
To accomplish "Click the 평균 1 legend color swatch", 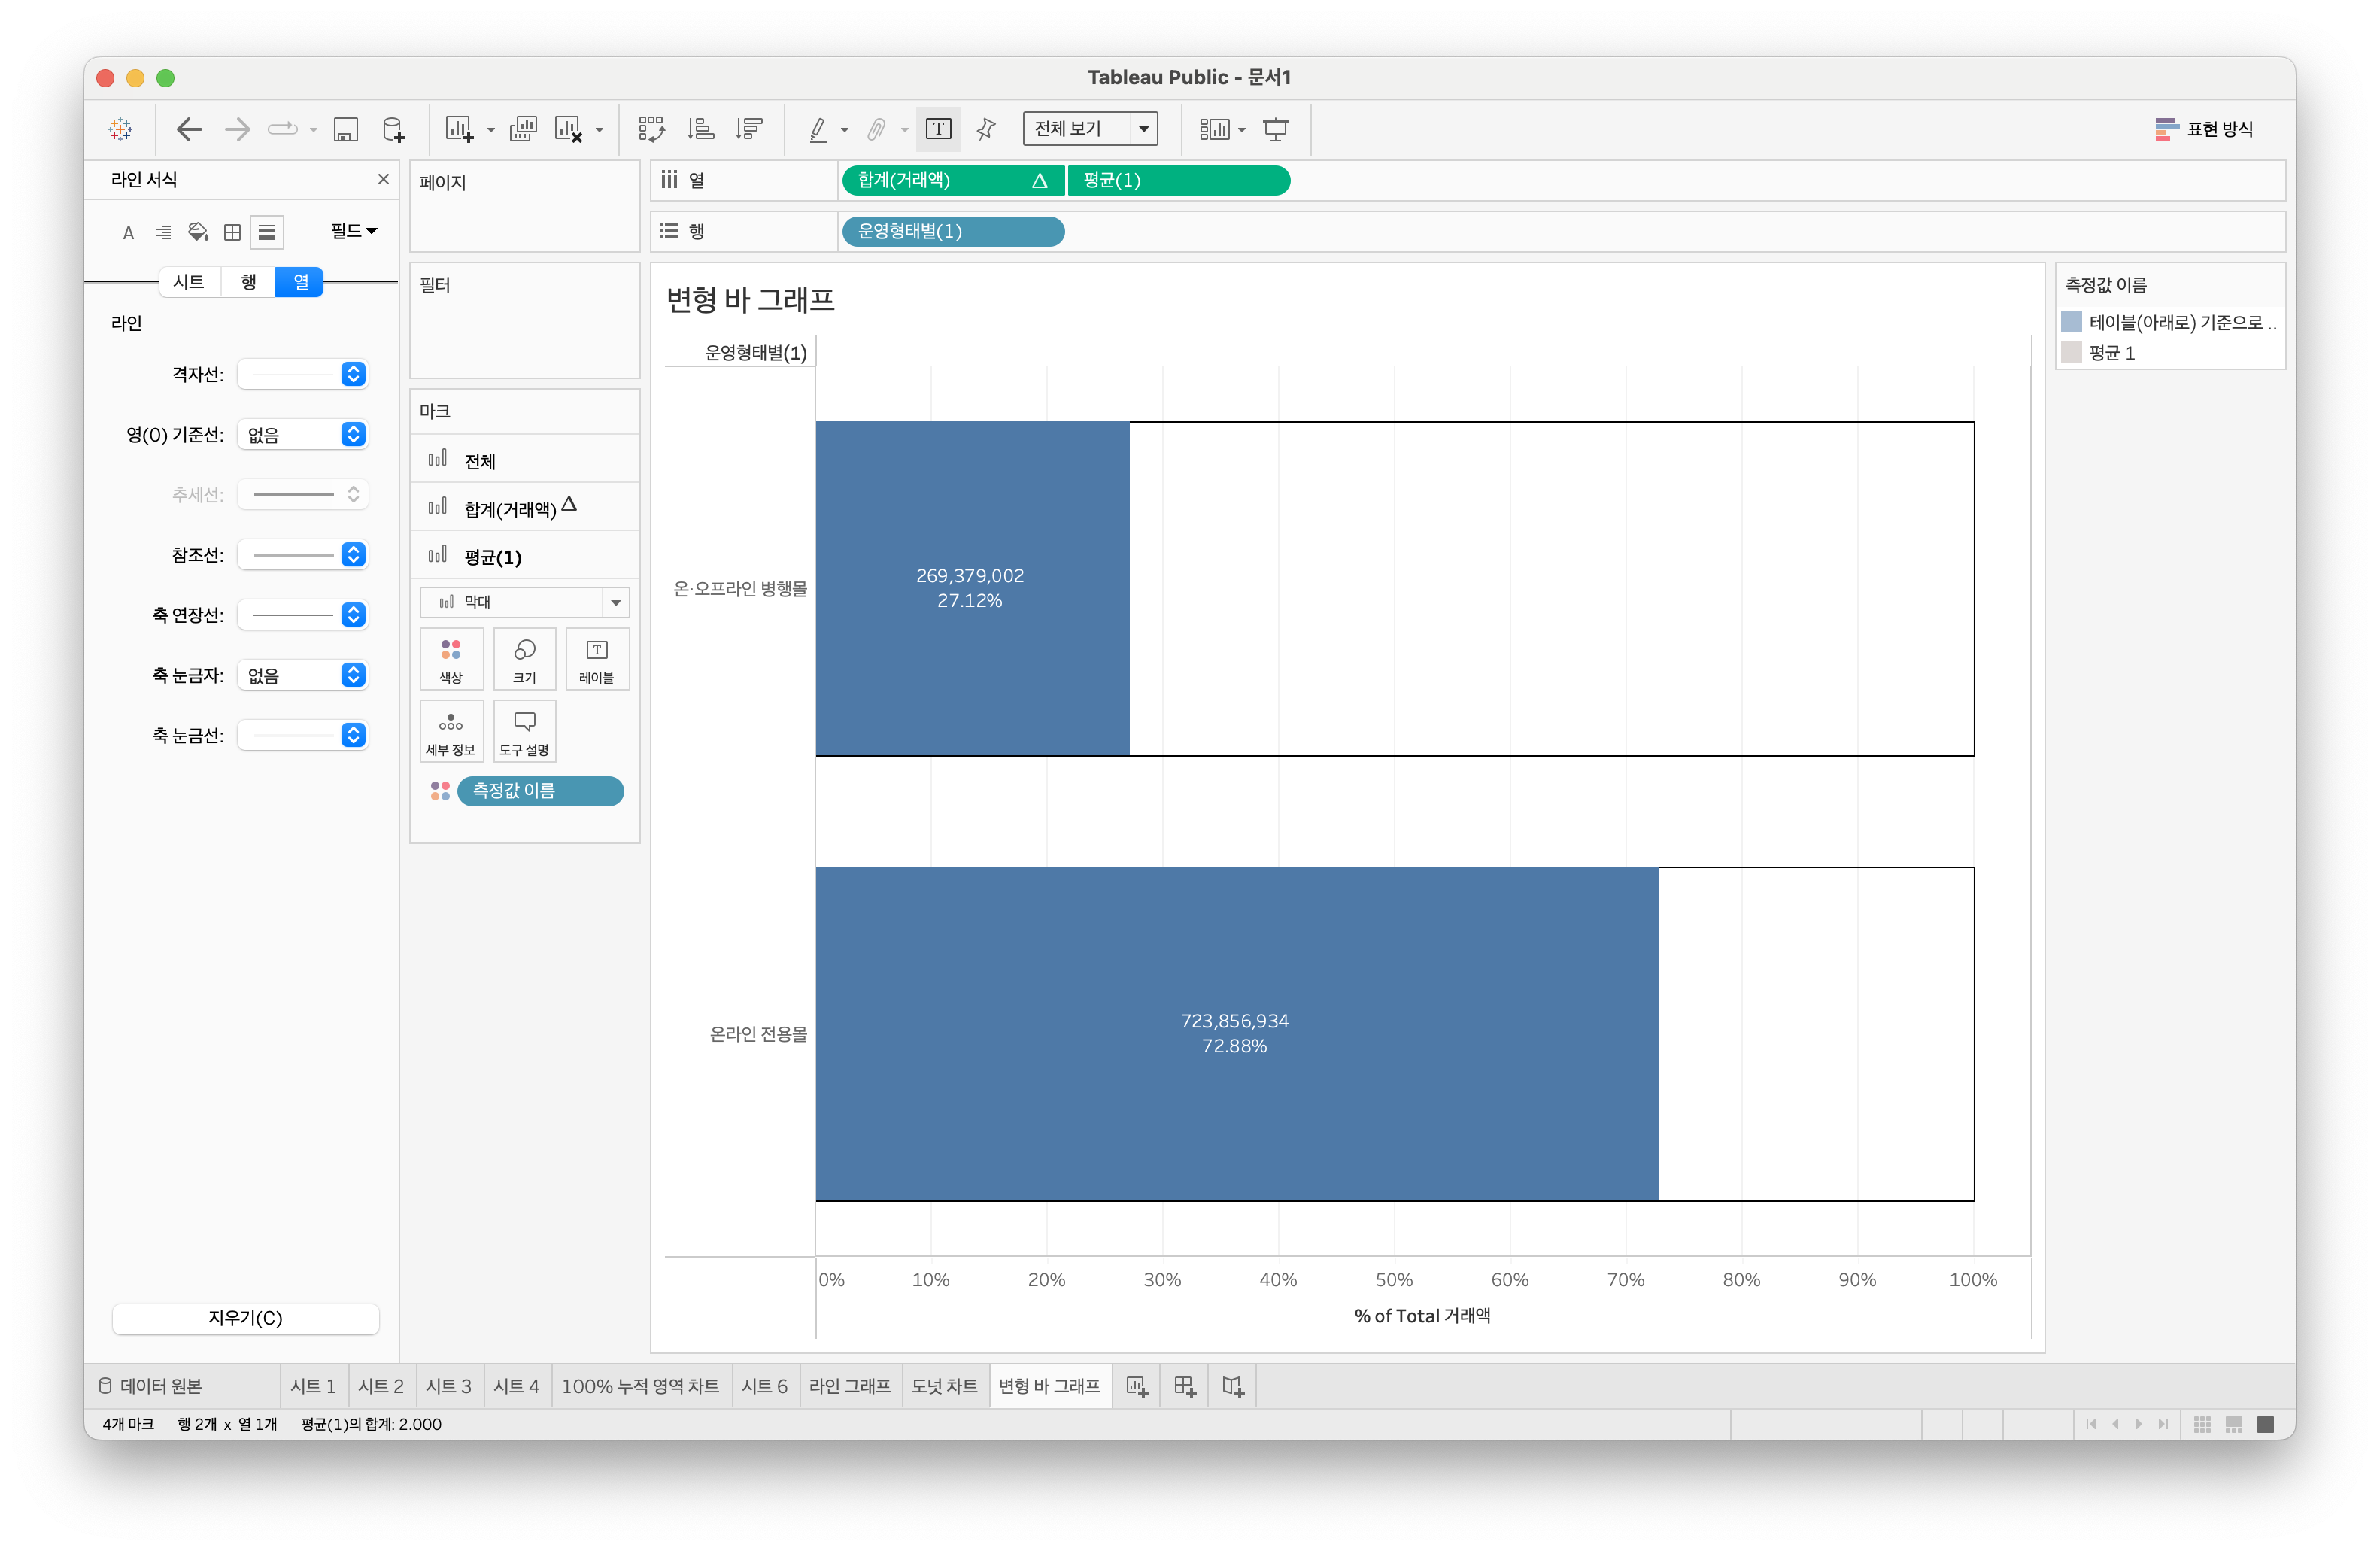I will click(2071, 353).
